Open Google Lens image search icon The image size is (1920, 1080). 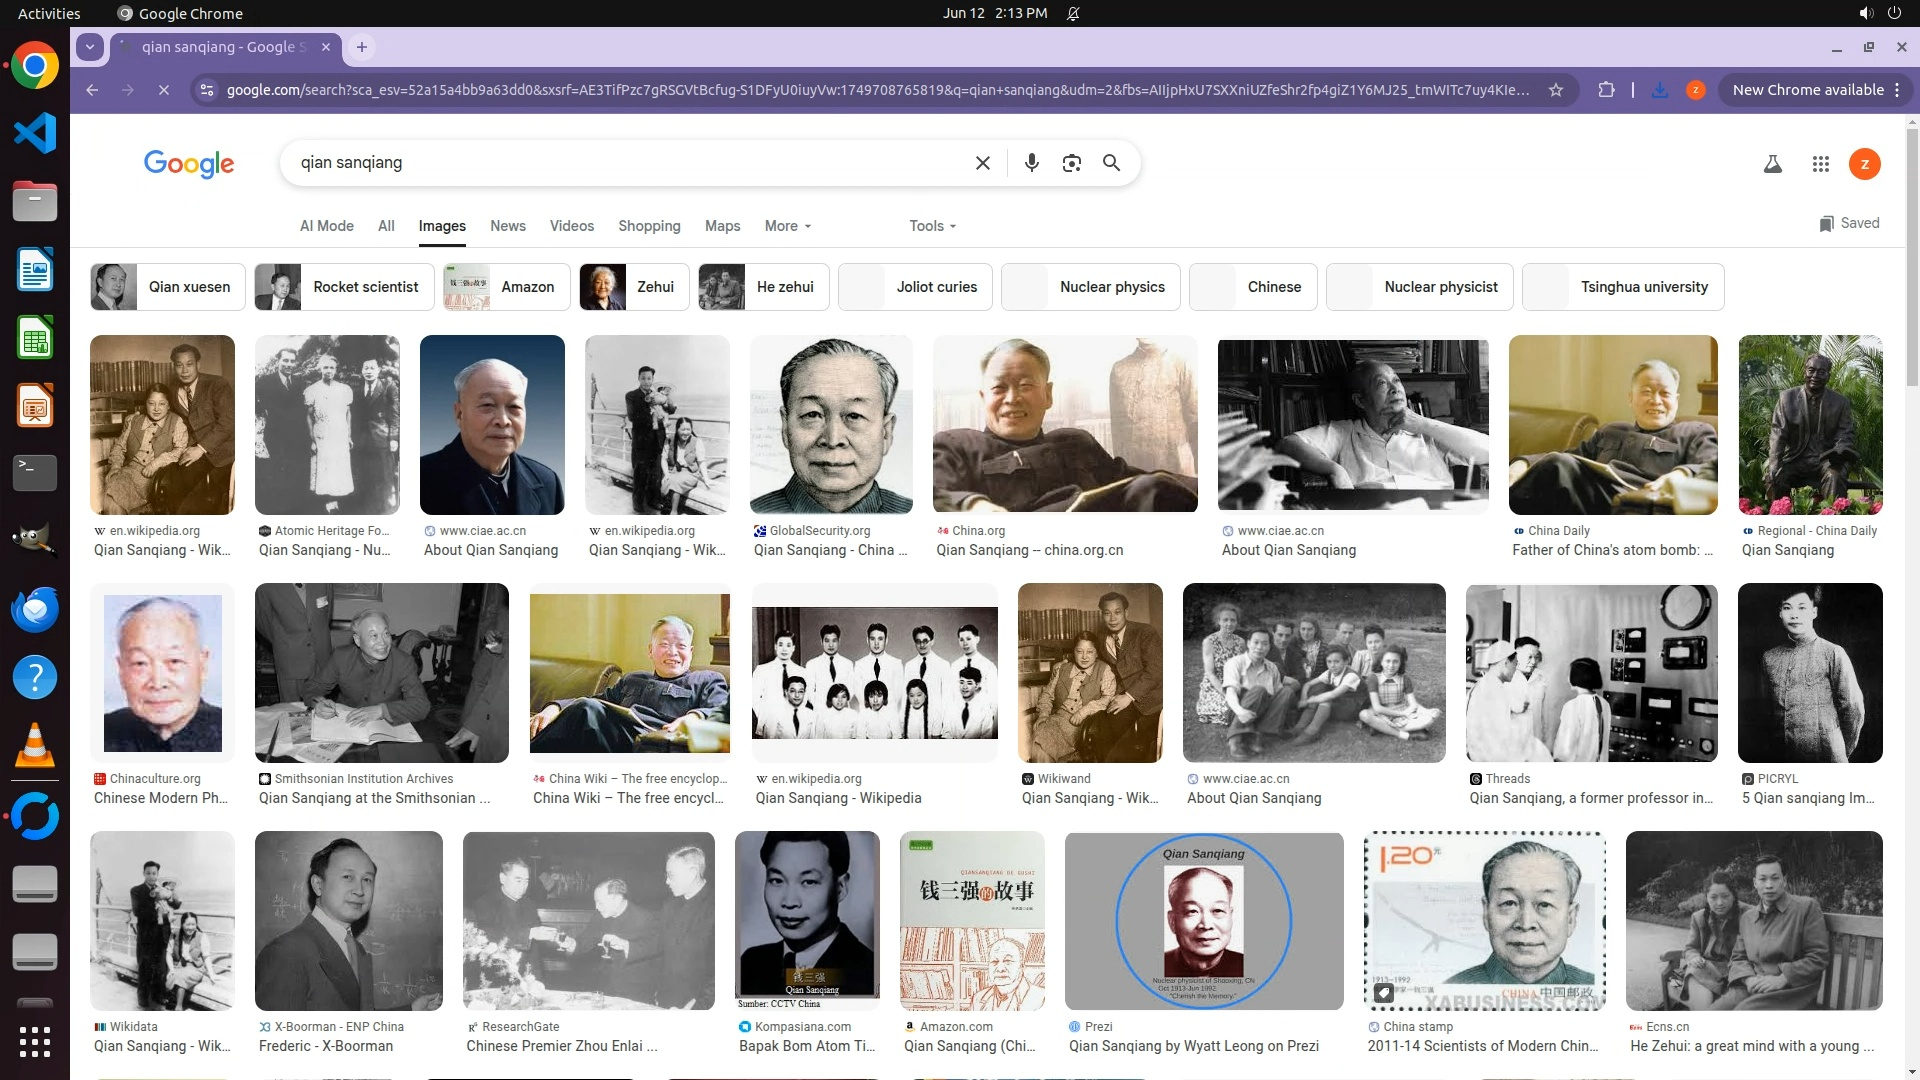[1071, 163]
